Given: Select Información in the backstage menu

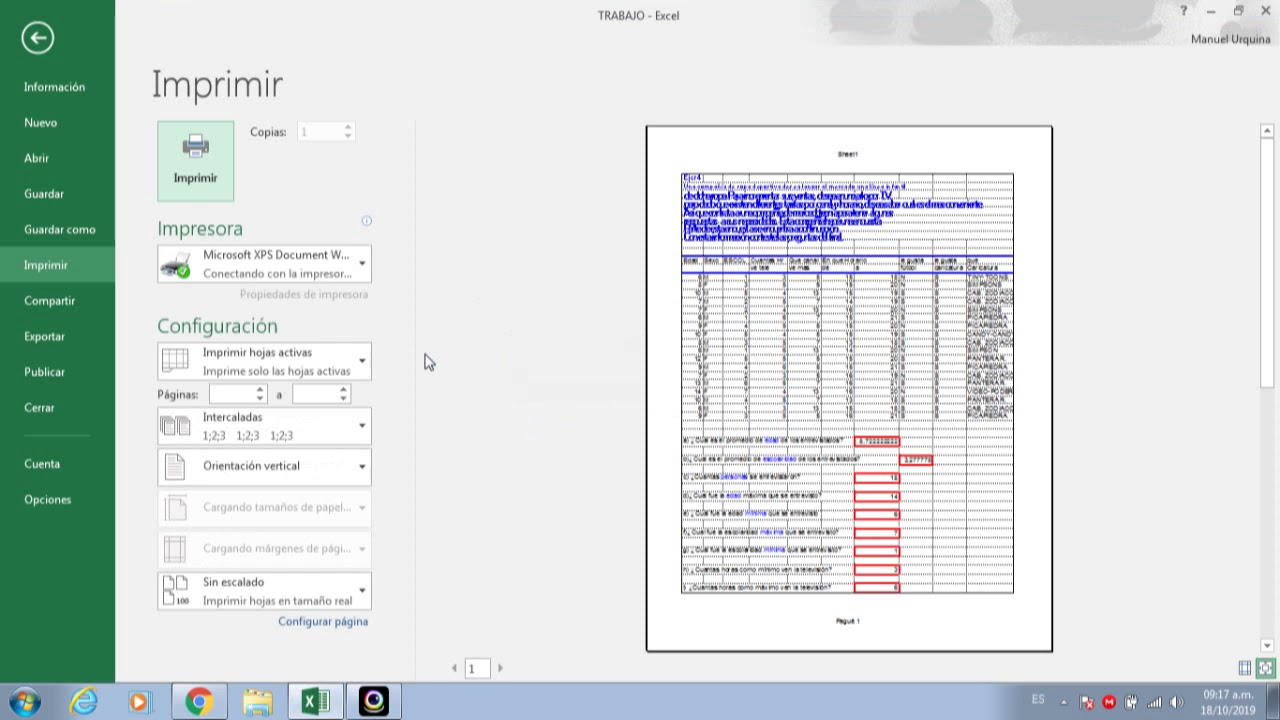Looking at the screenshot, I should [55, 87].
